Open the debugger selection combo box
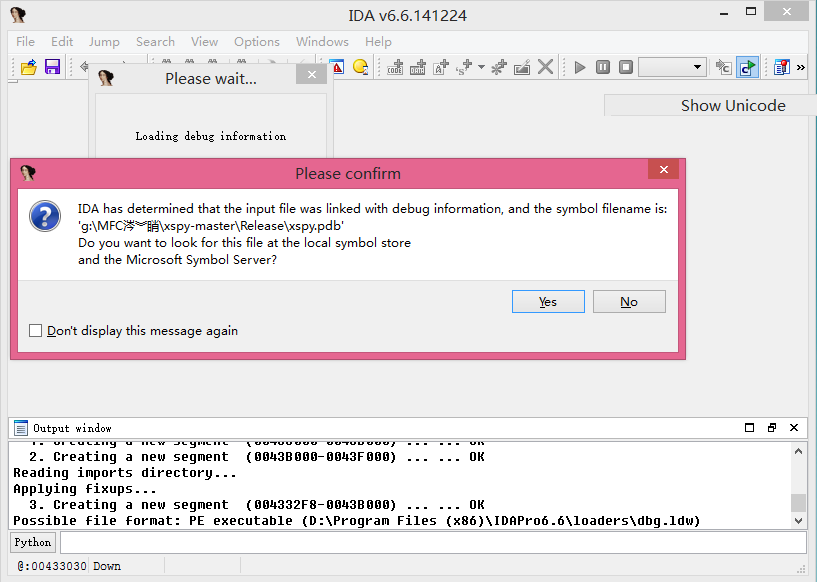This screenshot has height=582, width=817. tap(673, 67)
